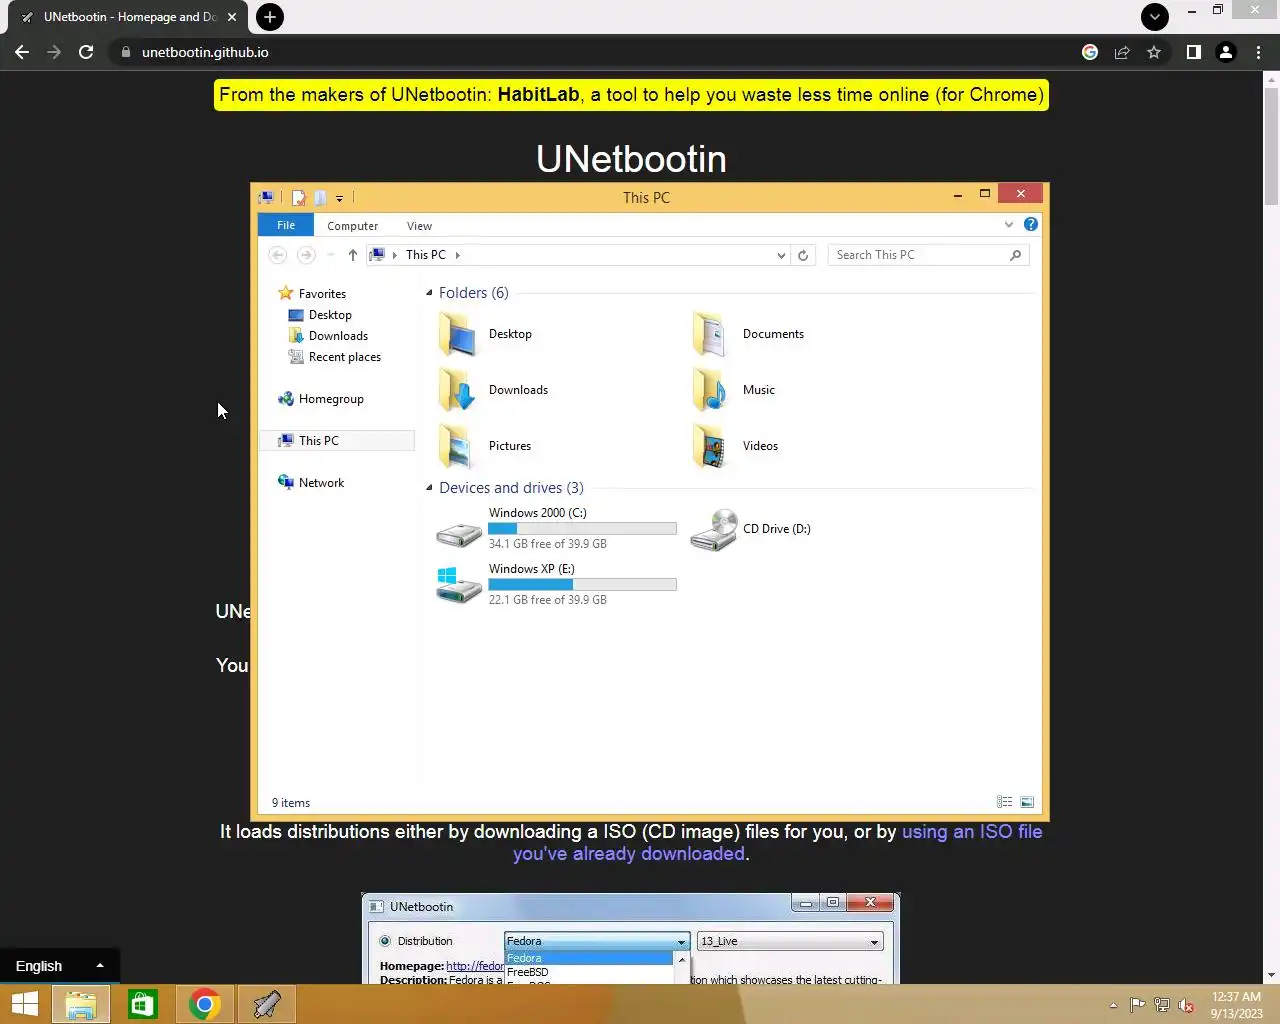Click the clock in the taskbar
Viewport: 1280px width, 1024px height.
[1236, 1005]
